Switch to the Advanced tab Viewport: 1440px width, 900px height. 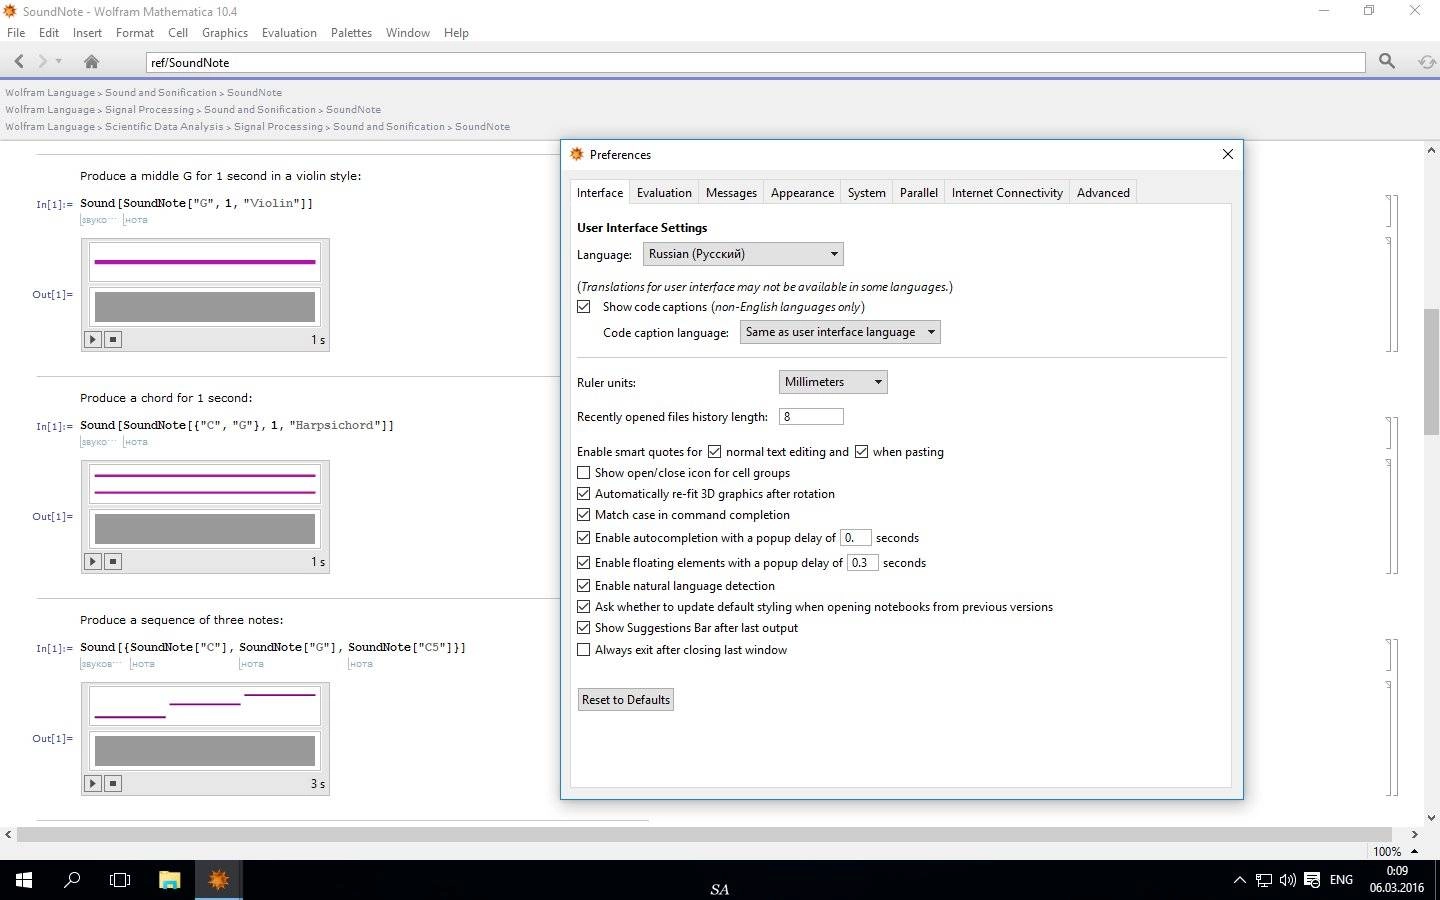[1103, 193]
